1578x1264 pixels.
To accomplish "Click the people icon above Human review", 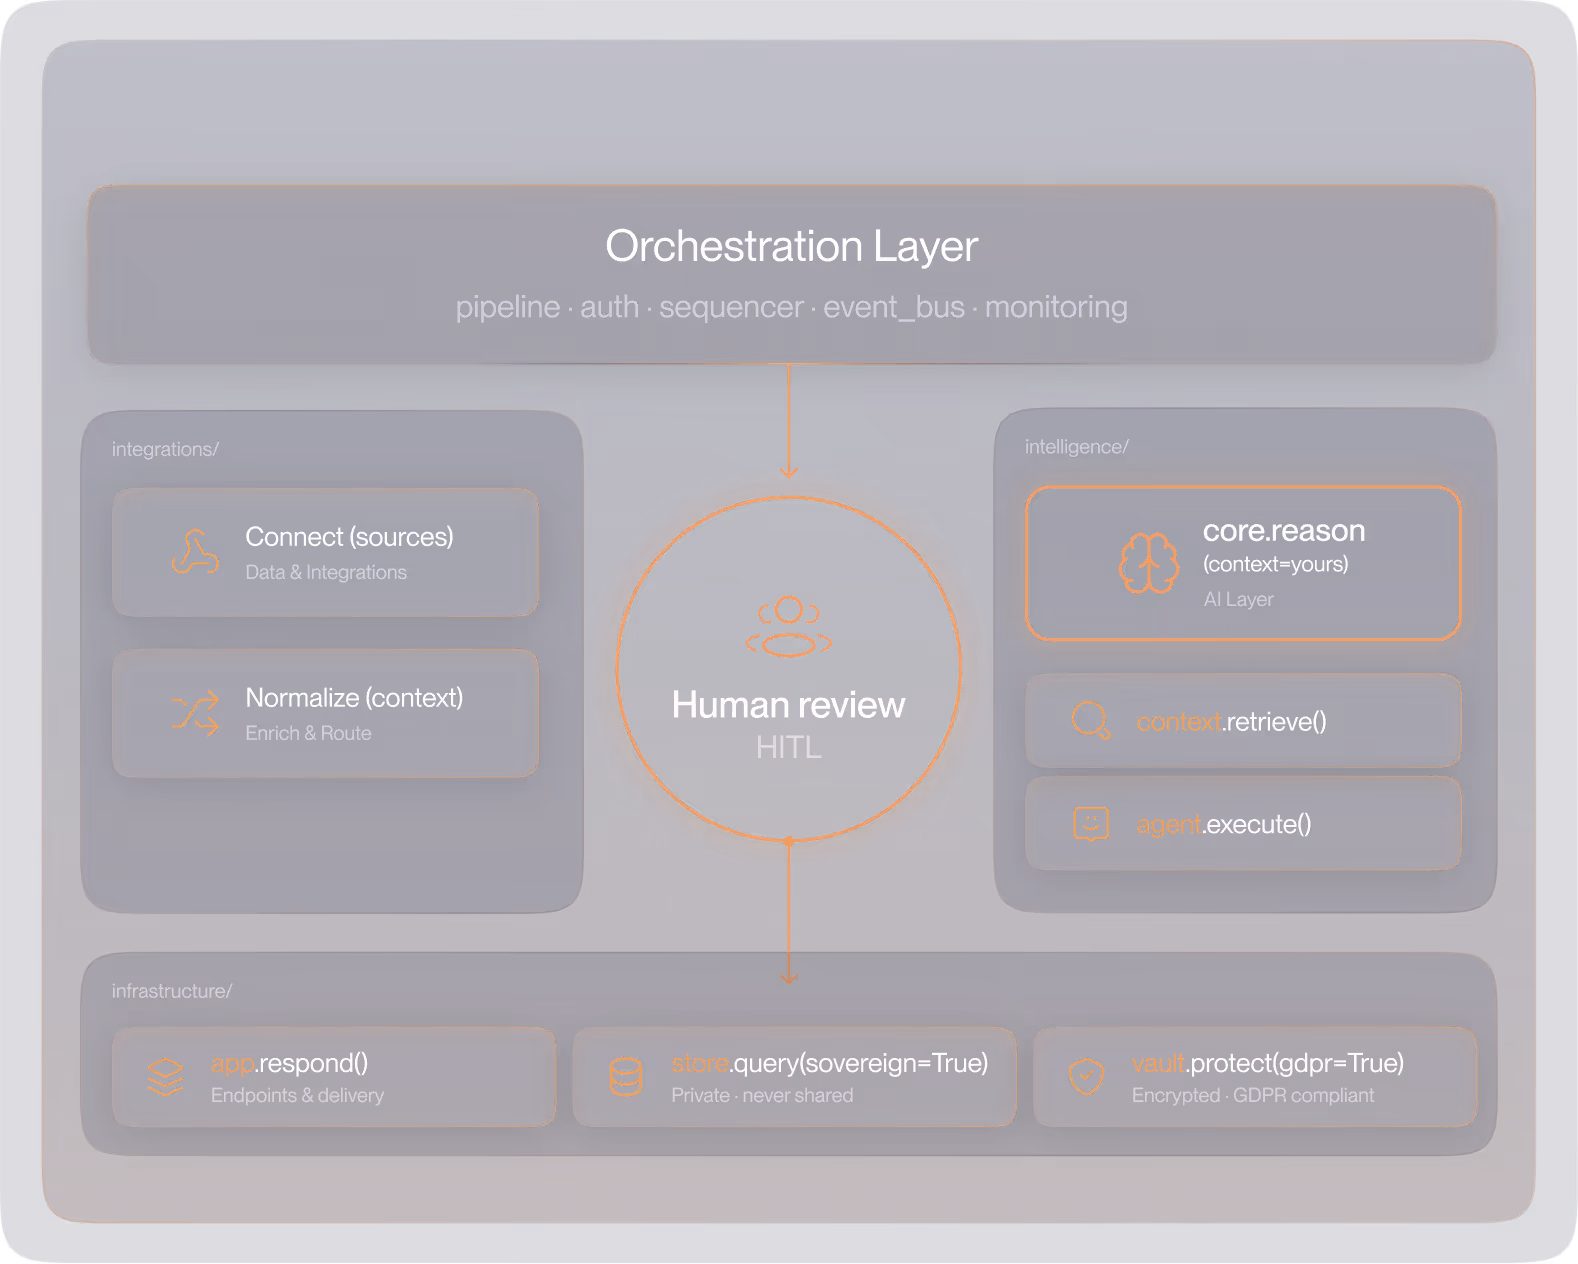I will (x=789, y=627).
